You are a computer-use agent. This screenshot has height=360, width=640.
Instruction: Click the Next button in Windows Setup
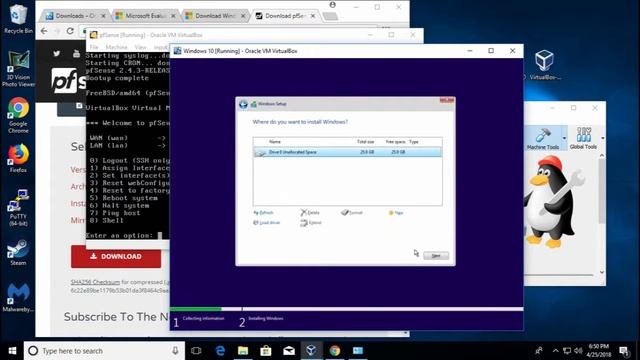pyautogui.click(x=436, y=256)
